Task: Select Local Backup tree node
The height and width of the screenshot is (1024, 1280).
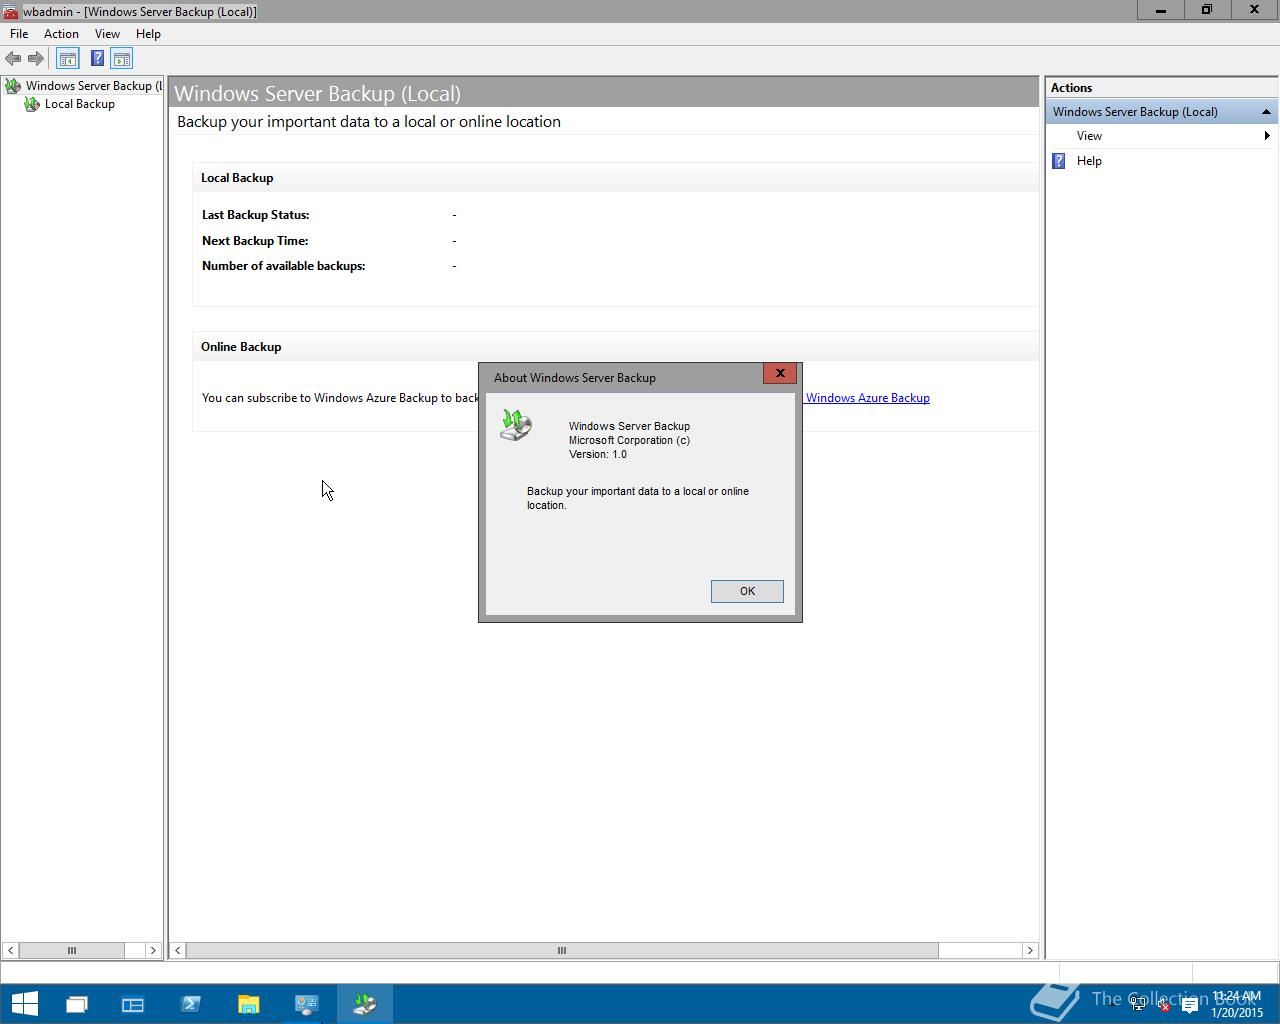Action: pyautogui.click(x=70, y=104)
